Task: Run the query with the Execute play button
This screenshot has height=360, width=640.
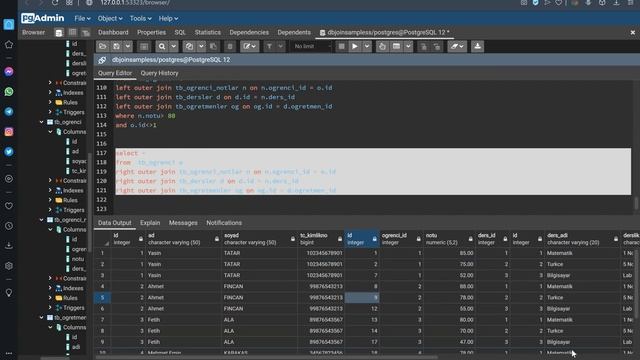Action: (x=355, y=47)
